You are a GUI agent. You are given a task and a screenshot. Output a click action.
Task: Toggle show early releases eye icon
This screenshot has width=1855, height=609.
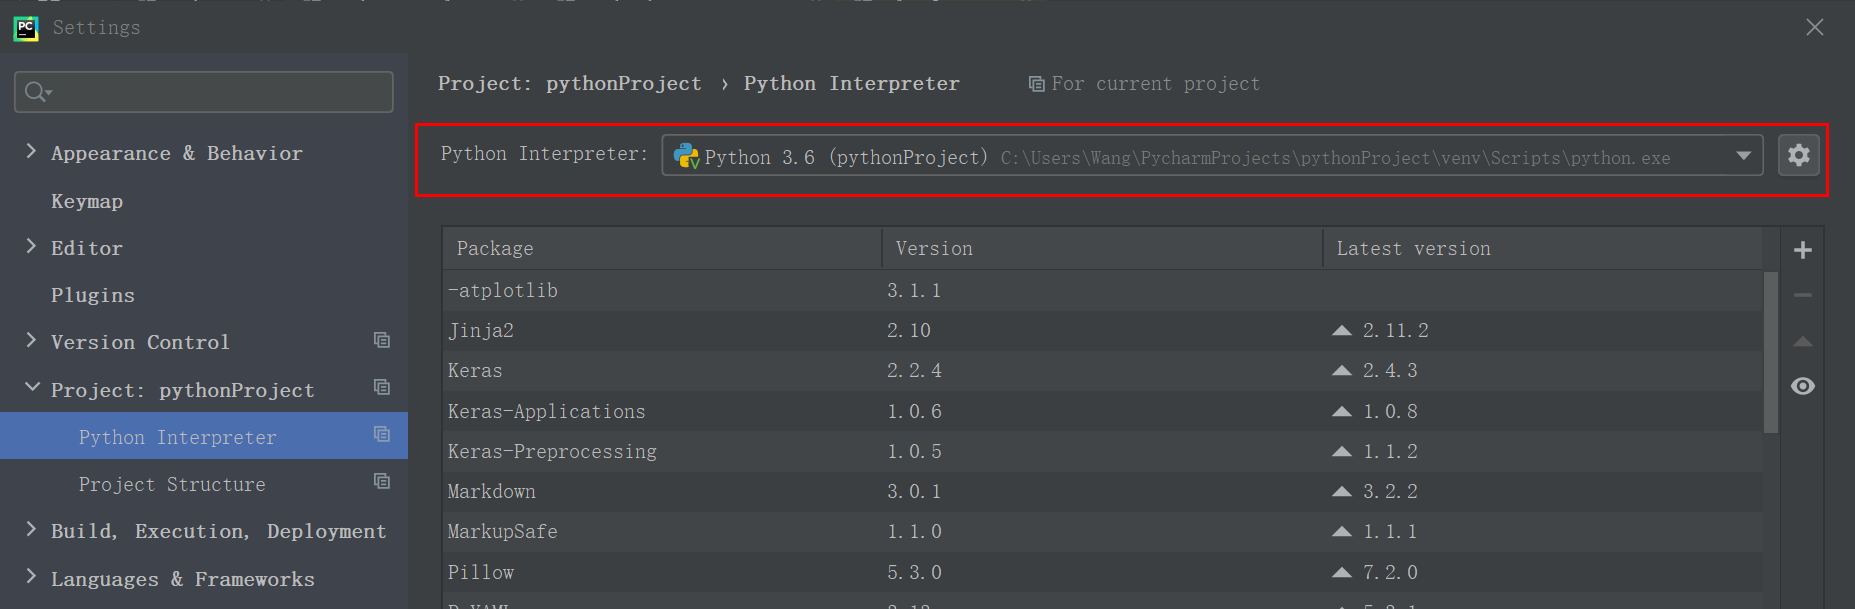click(1803, 386)
